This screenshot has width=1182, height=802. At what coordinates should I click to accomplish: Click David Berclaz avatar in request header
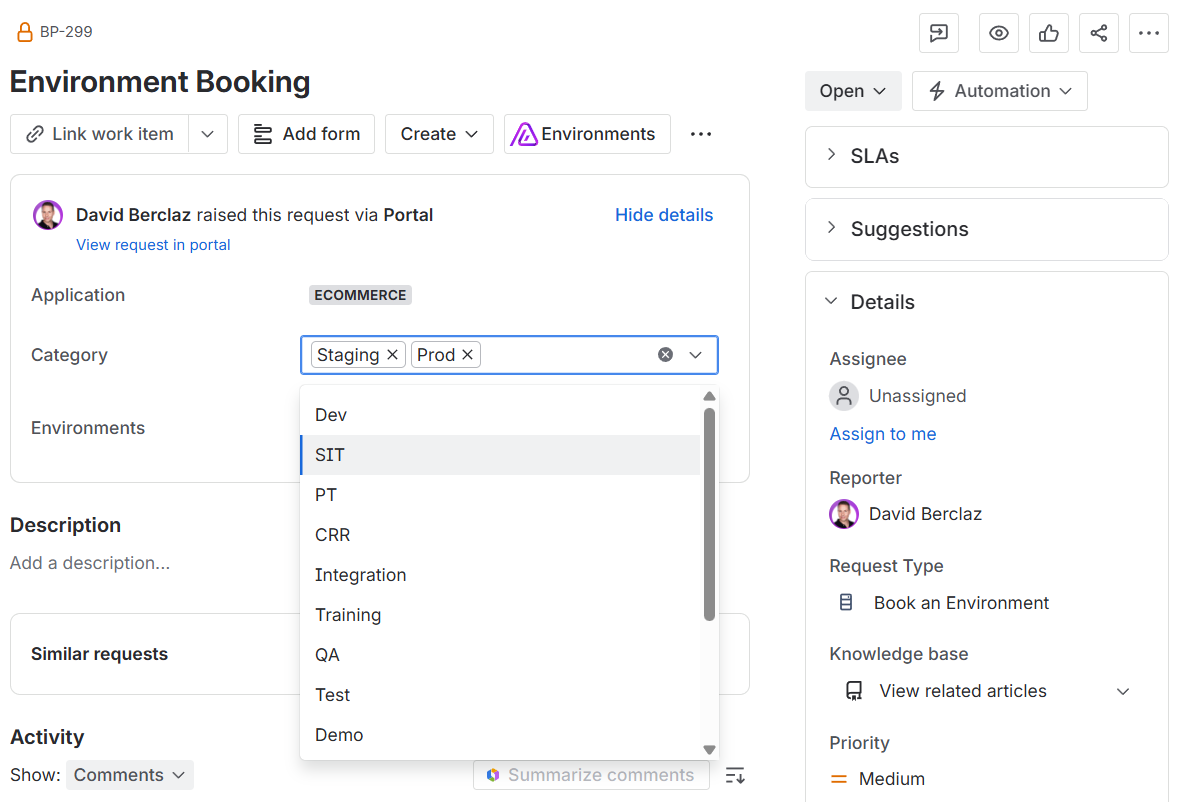(x=47, y=215)
